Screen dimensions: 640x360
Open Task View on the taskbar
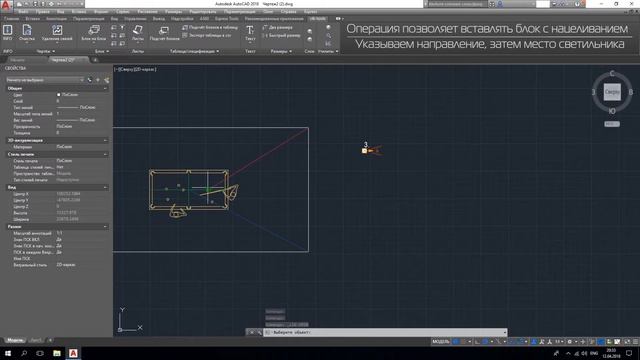point(40,353)
